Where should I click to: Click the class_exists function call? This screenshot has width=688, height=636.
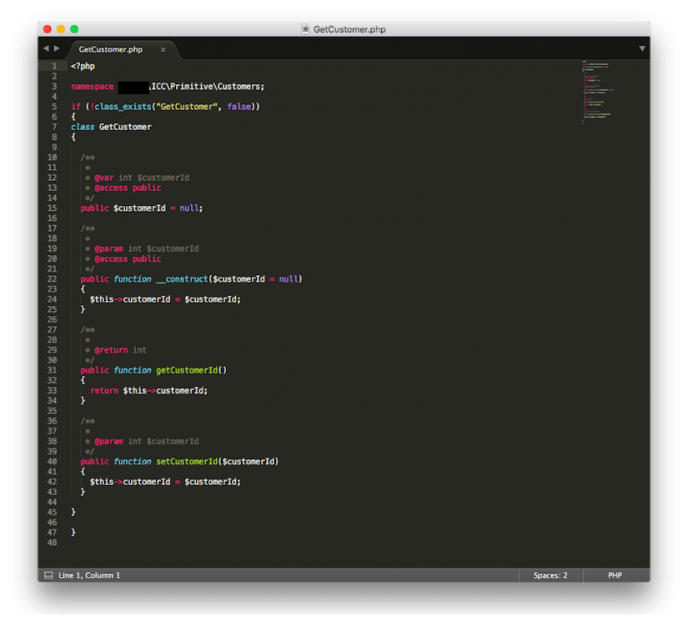pos(123,107)
